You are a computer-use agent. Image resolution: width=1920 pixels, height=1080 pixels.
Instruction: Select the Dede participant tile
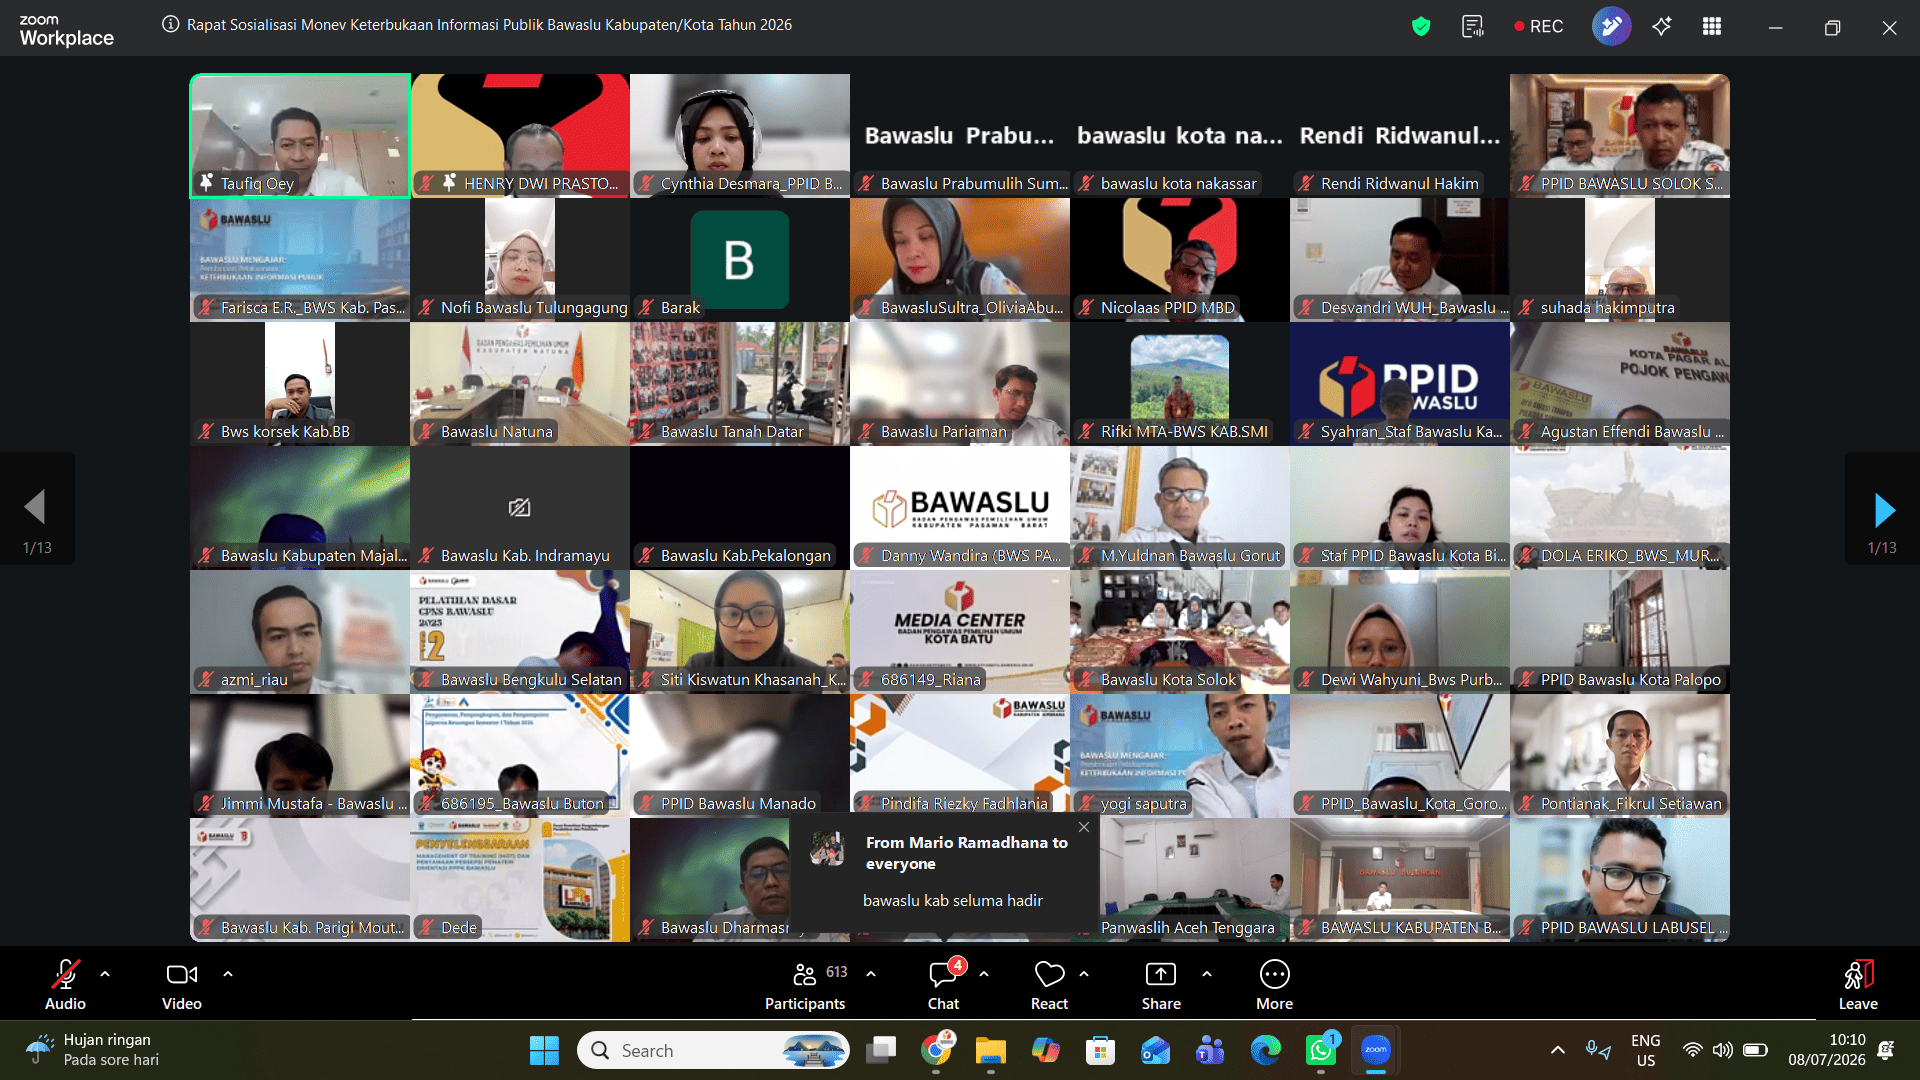click(x=520, y=880)
